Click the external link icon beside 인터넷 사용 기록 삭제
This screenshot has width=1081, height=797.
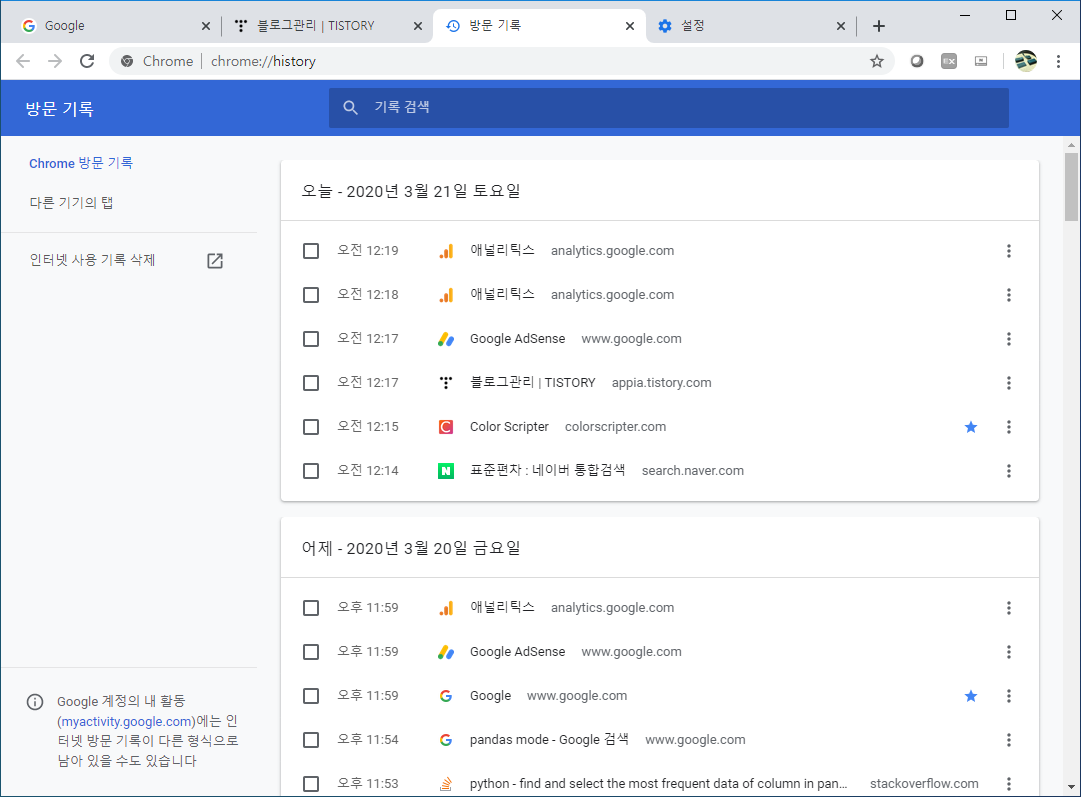215,261
